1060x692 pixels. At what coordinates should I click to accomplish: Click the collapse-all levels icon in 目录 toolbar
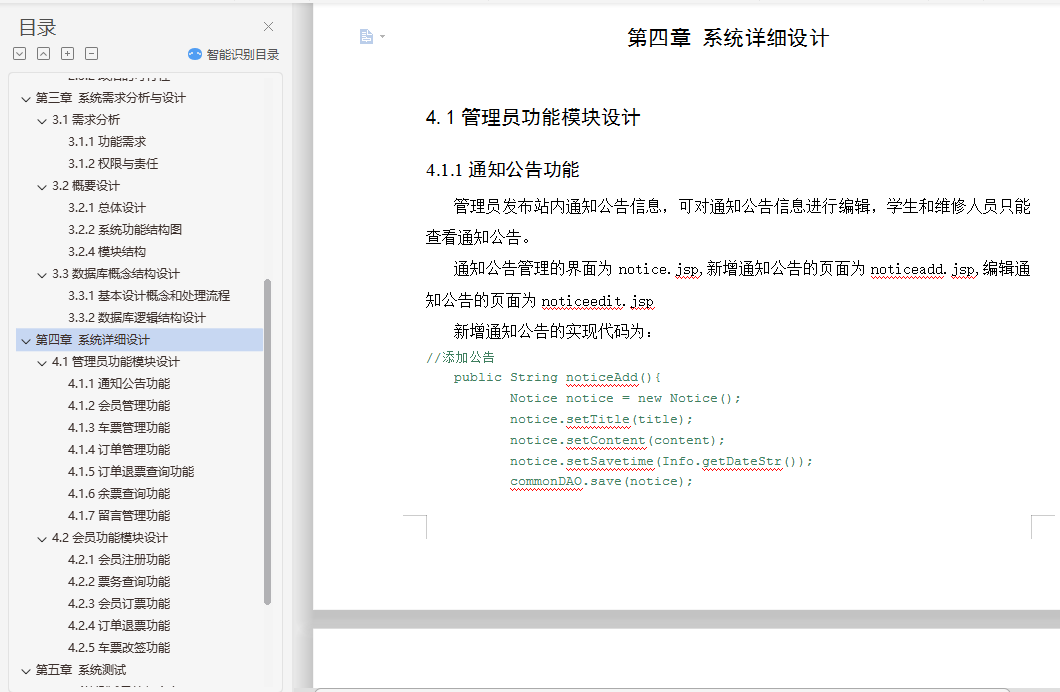click(x=43, y=53)
